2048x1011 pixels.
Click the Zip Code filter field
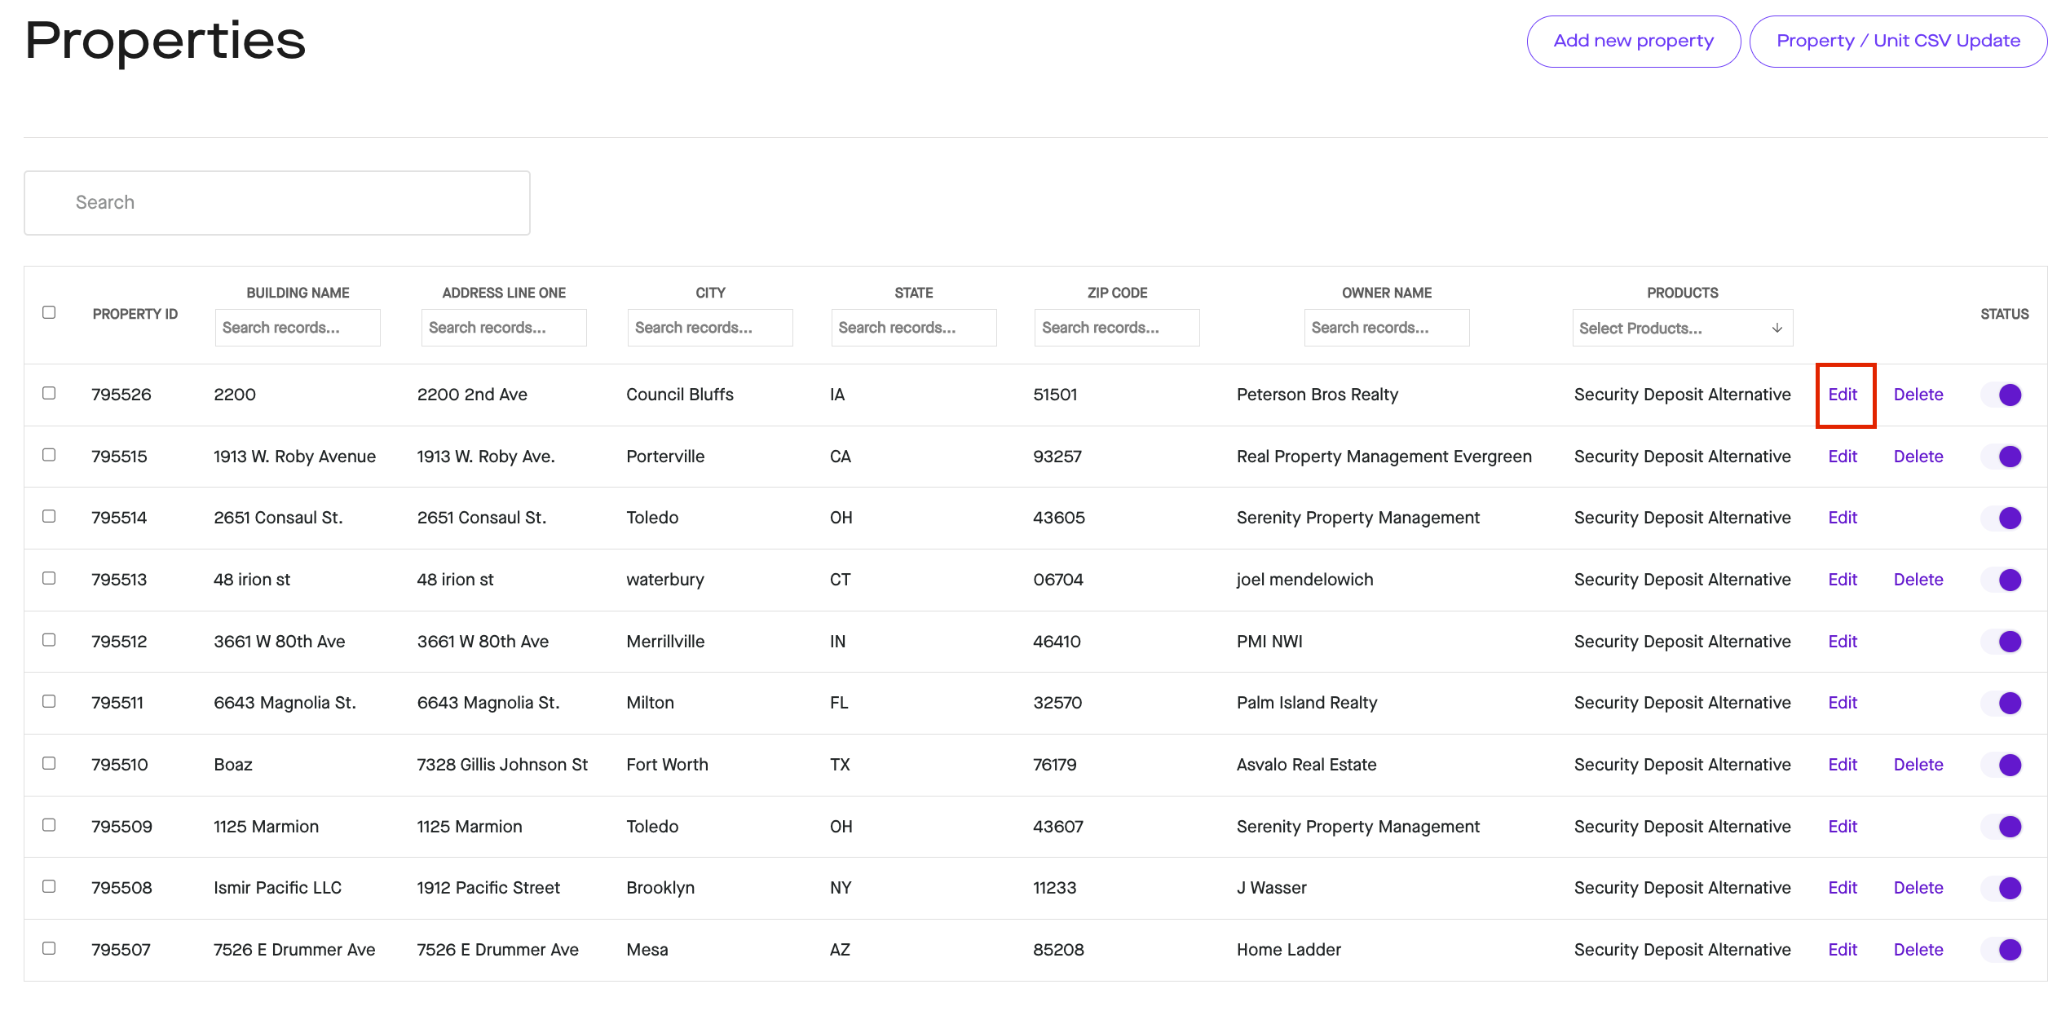point(1116,328)
